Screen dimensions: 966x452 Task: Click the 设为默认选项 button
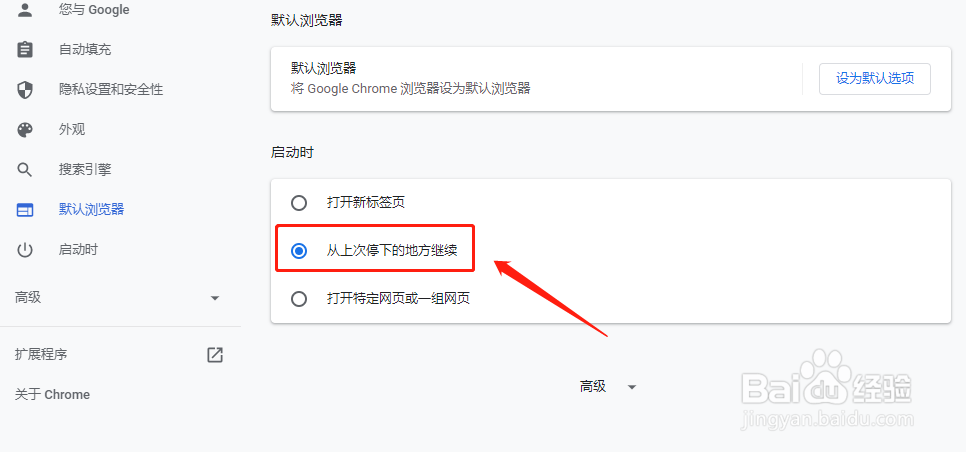point(874,79)
